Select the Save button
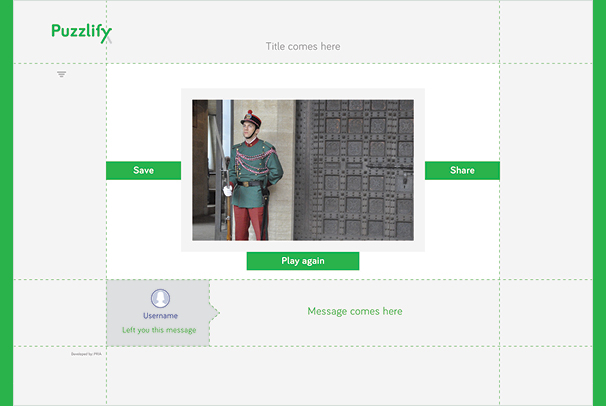The image size is (606, 406). tap(143, 170)
